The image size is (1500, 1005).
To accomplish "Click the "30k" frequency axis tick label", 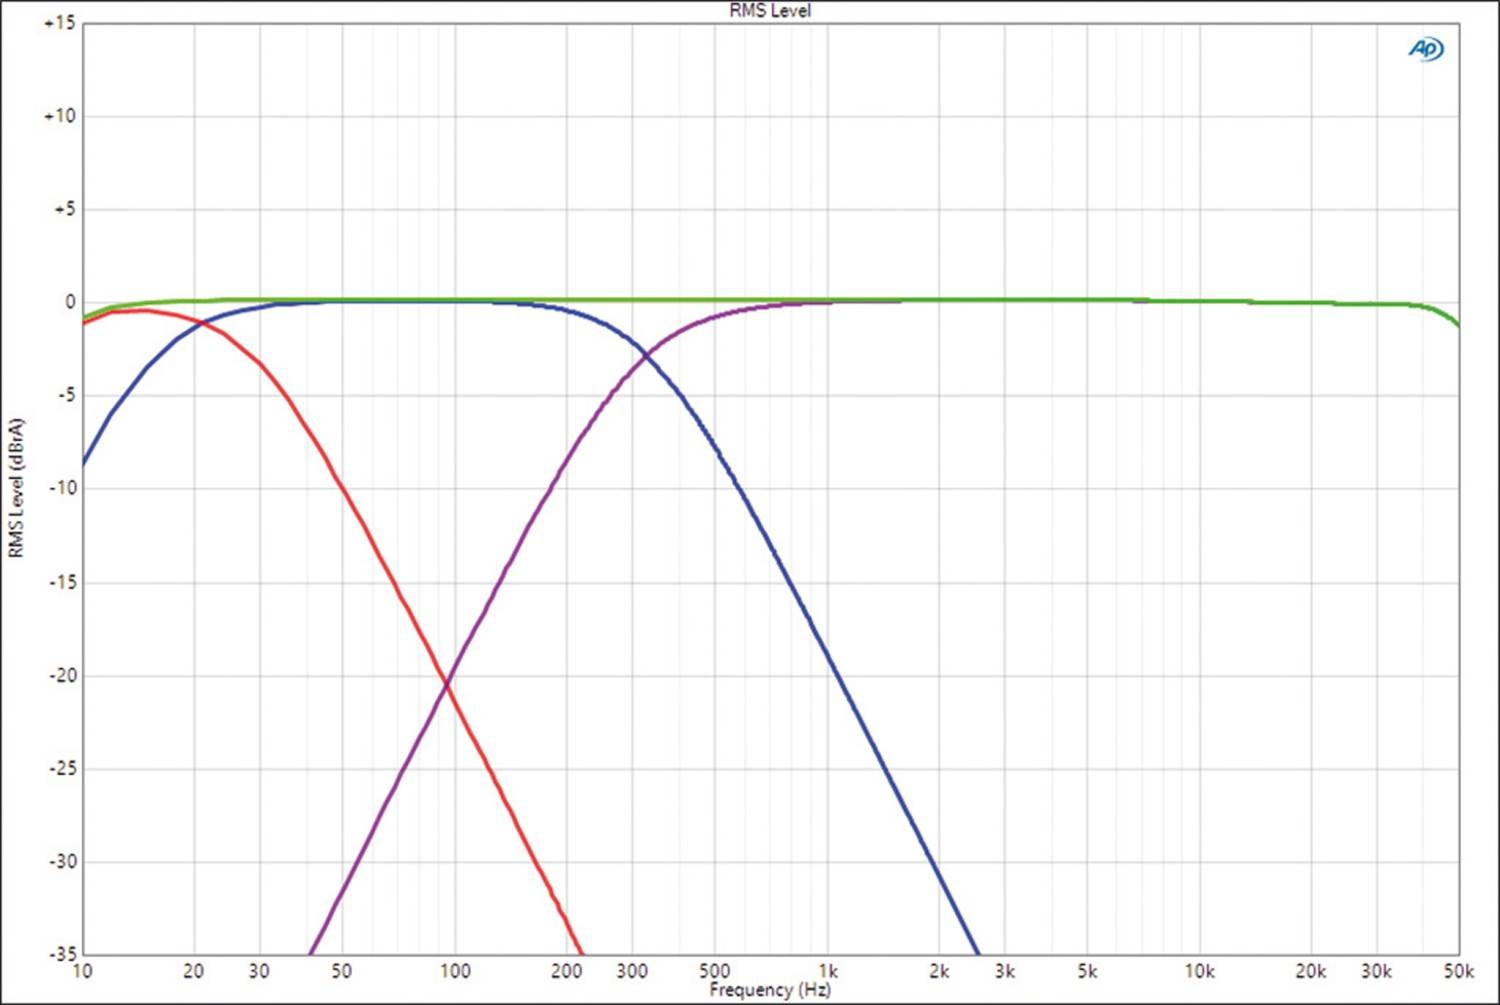I will [x=1377, y=971].
